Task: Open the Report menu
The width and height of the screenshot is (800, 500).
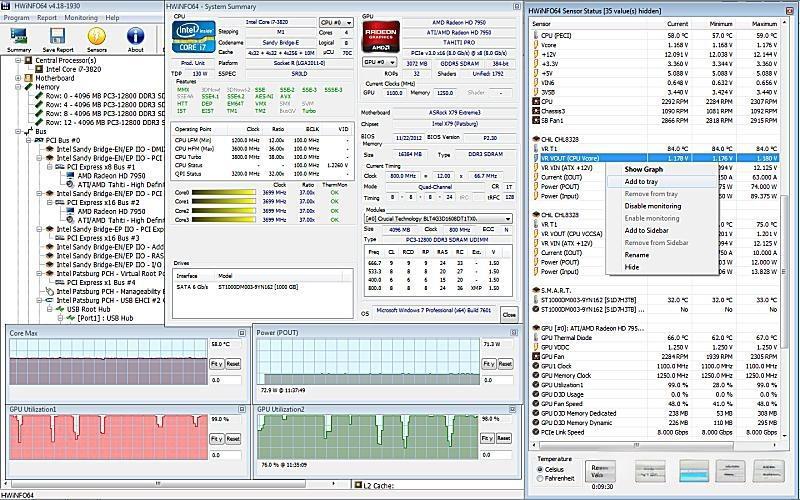Action: tap(47, 17)
